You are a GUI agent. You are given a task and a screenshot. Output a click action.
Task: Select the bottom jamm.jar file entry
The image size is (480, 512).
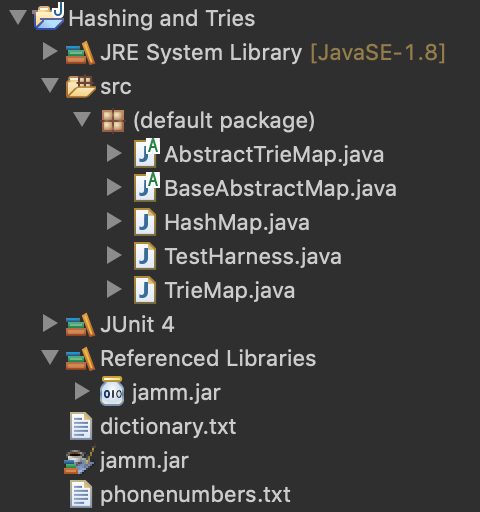coord(144,461)
